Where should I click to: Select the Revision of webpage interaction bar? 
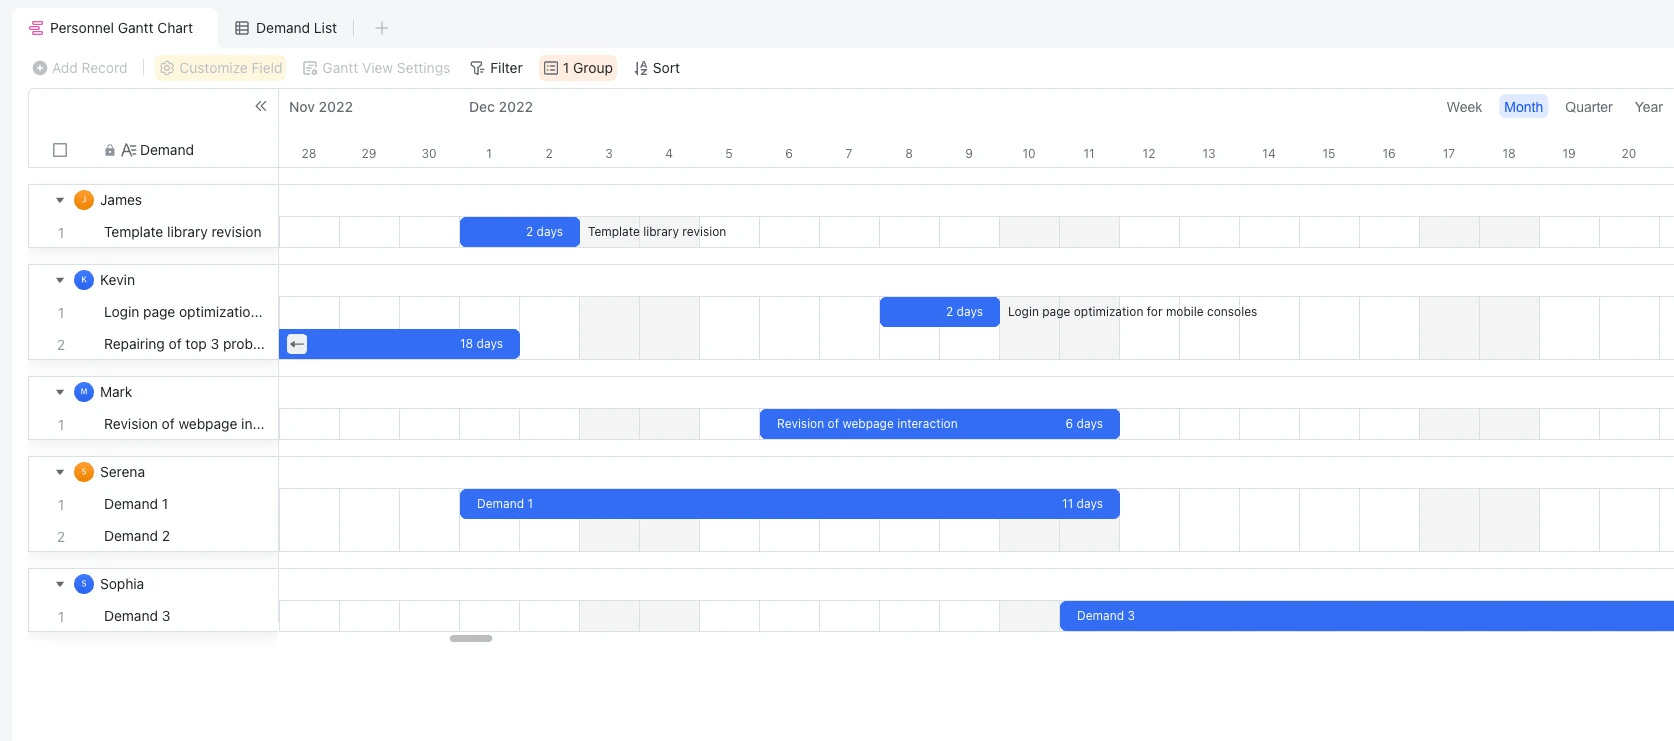pyautogui.click(x=940, y=424)
